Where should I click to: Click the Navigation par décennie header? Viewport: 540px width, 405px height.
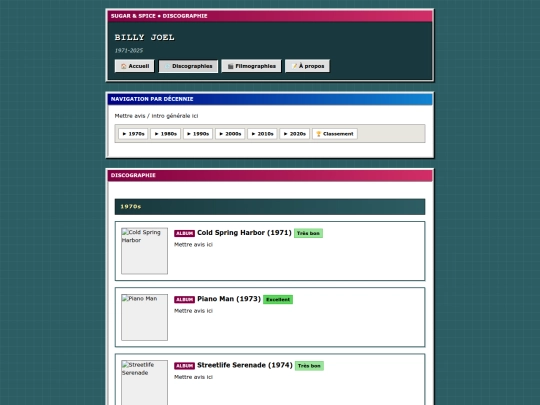pyautogui.click(x=270, y=99)
